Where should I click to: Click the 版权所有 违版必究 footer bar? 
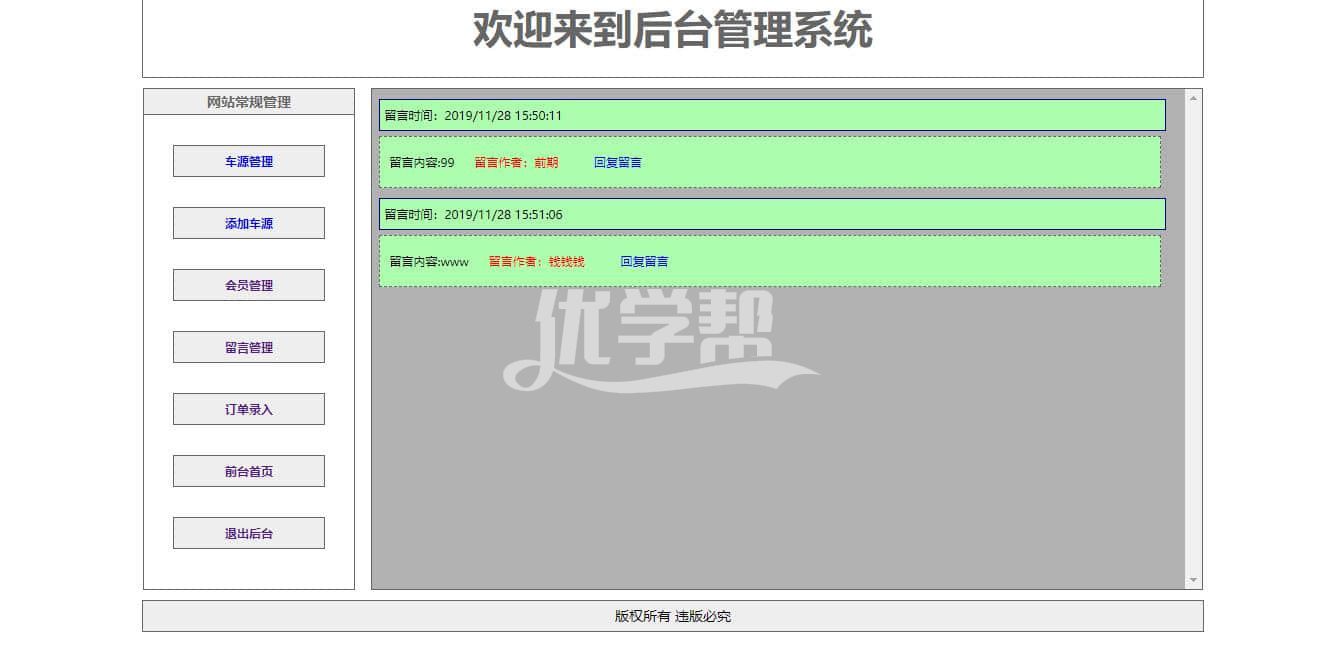[x=672, y=616]
